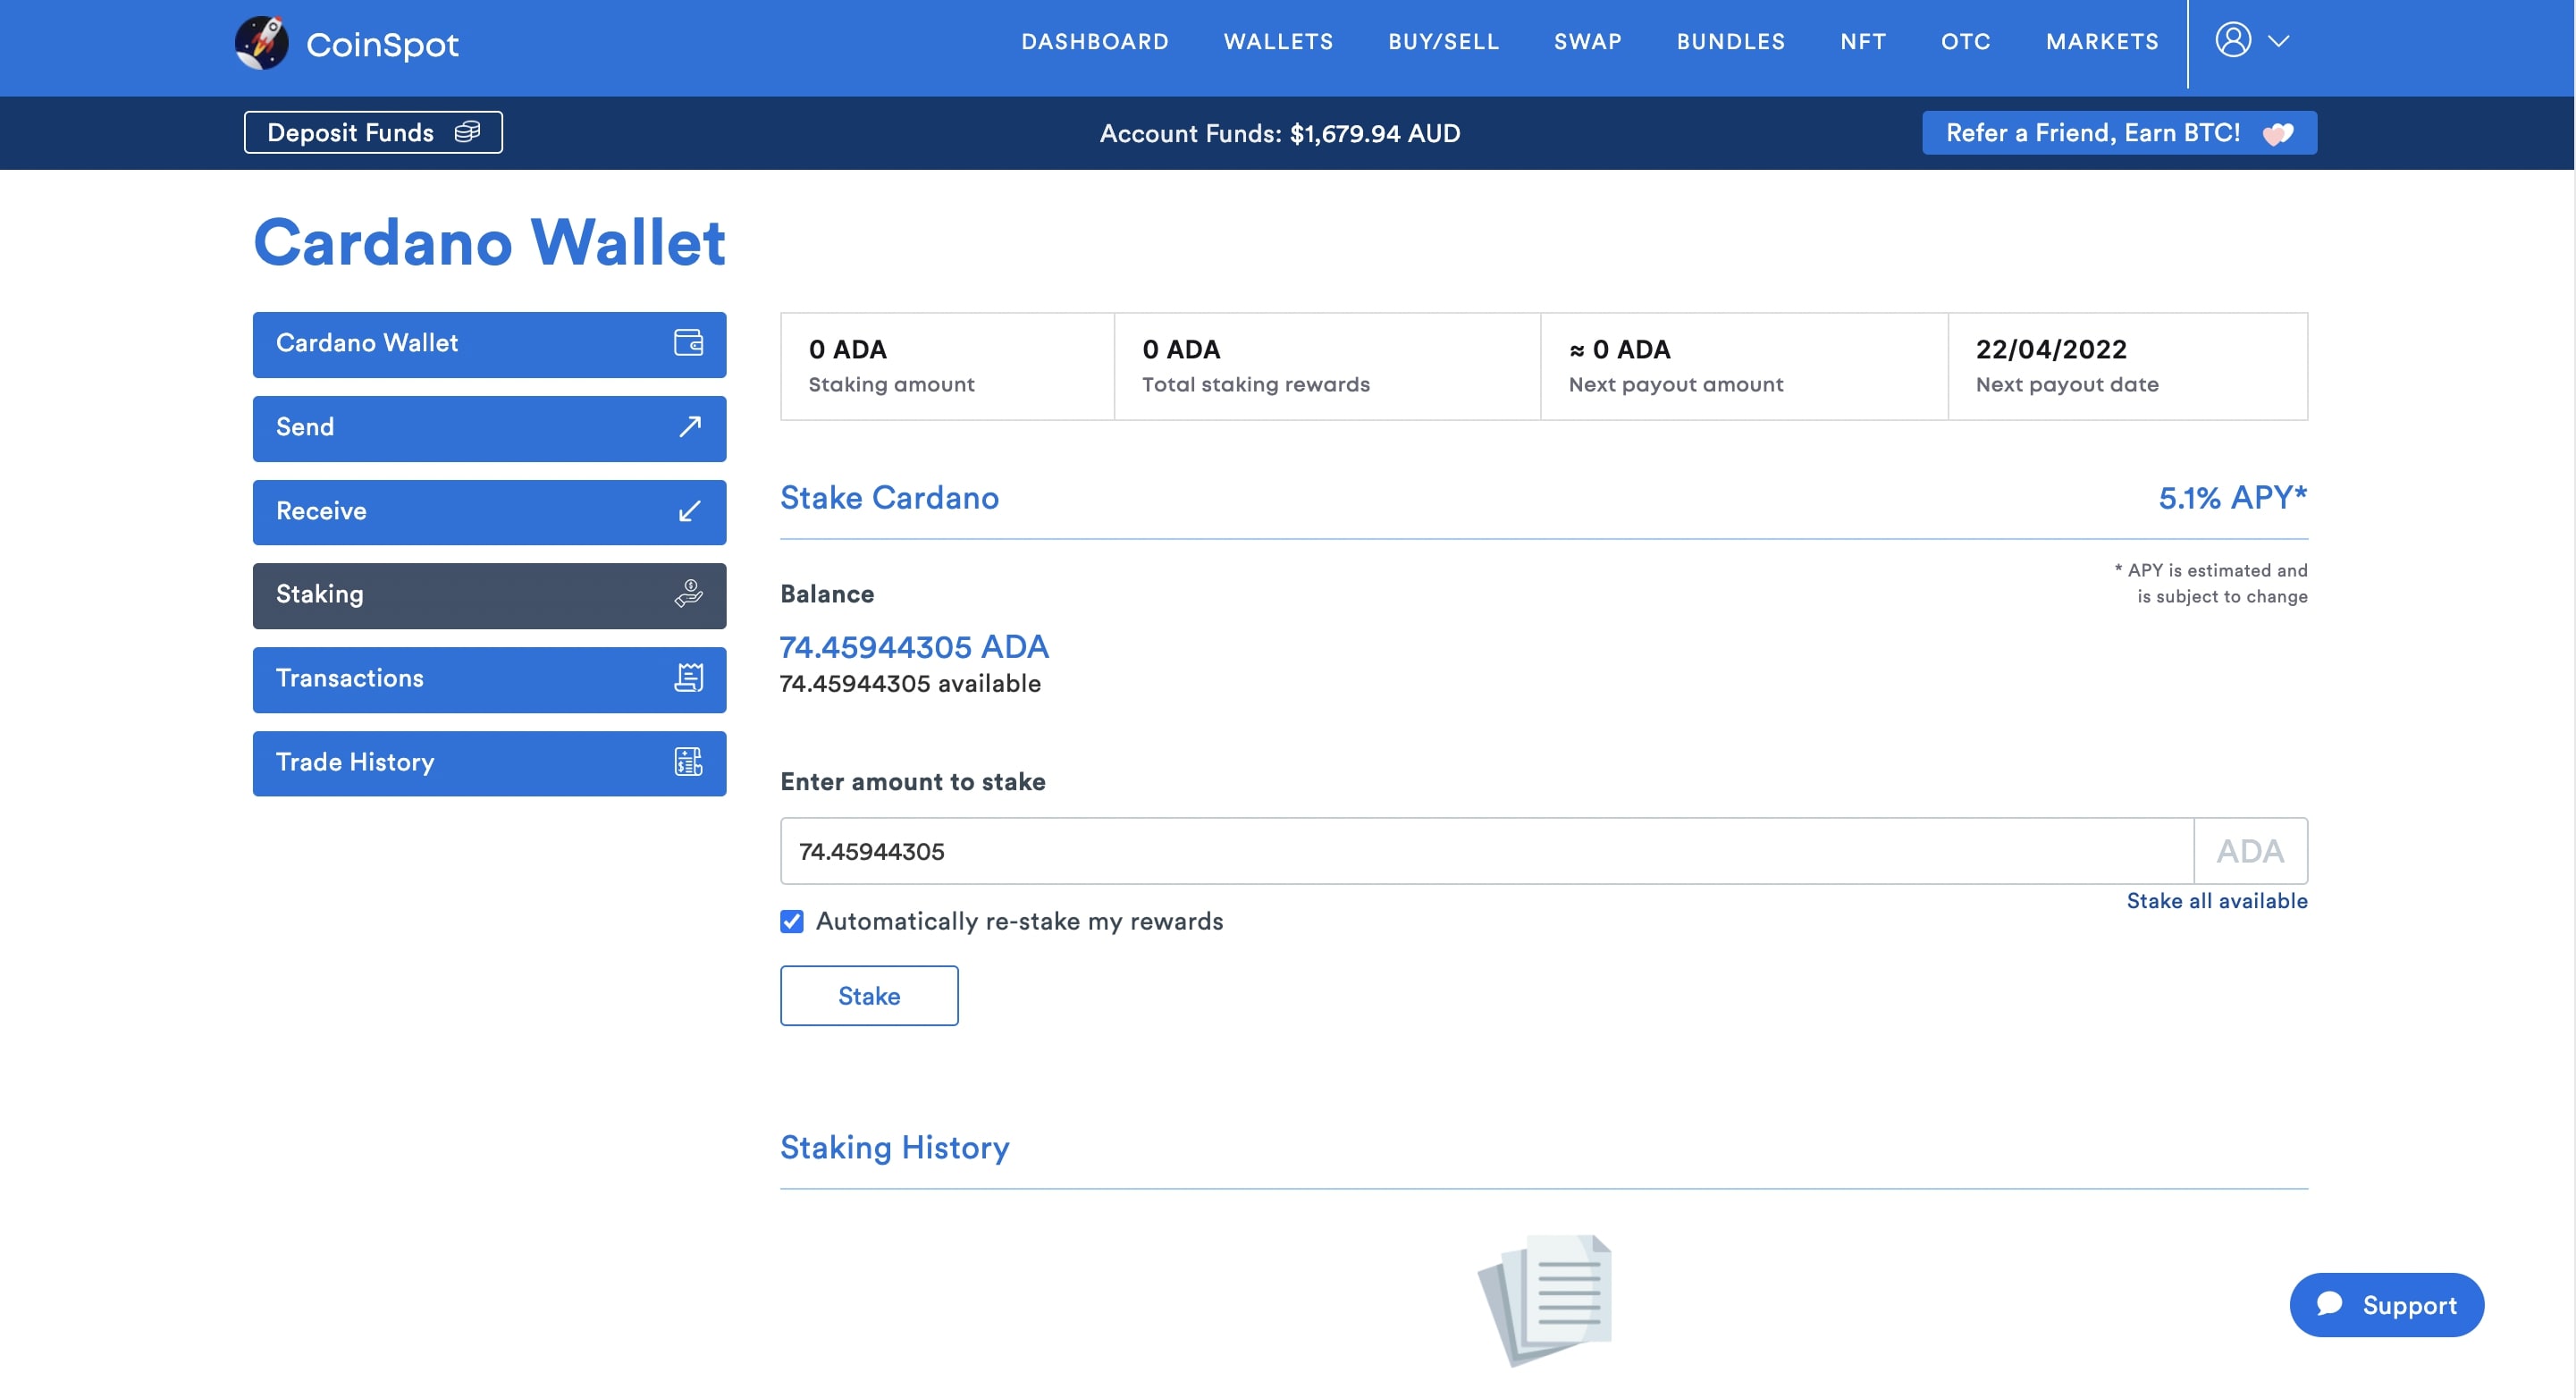Open the Support chat button
The height and width of the screenshot is (1398, 2576).
point(2386,1305)
